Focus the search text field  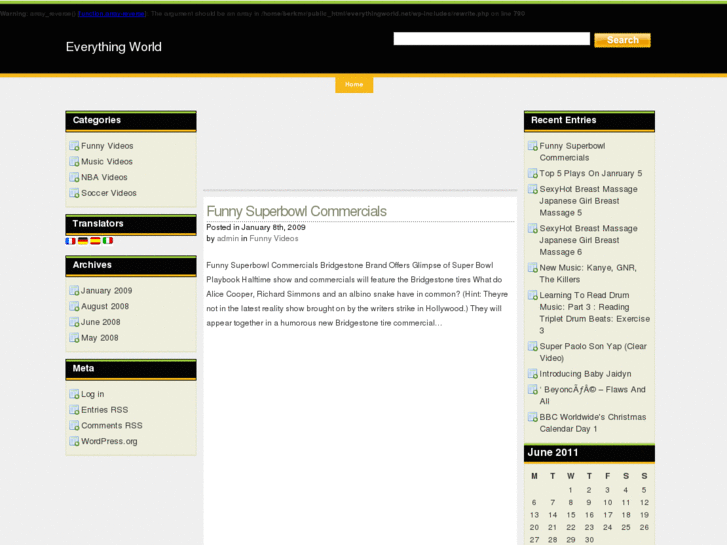[x=491, y=39]
